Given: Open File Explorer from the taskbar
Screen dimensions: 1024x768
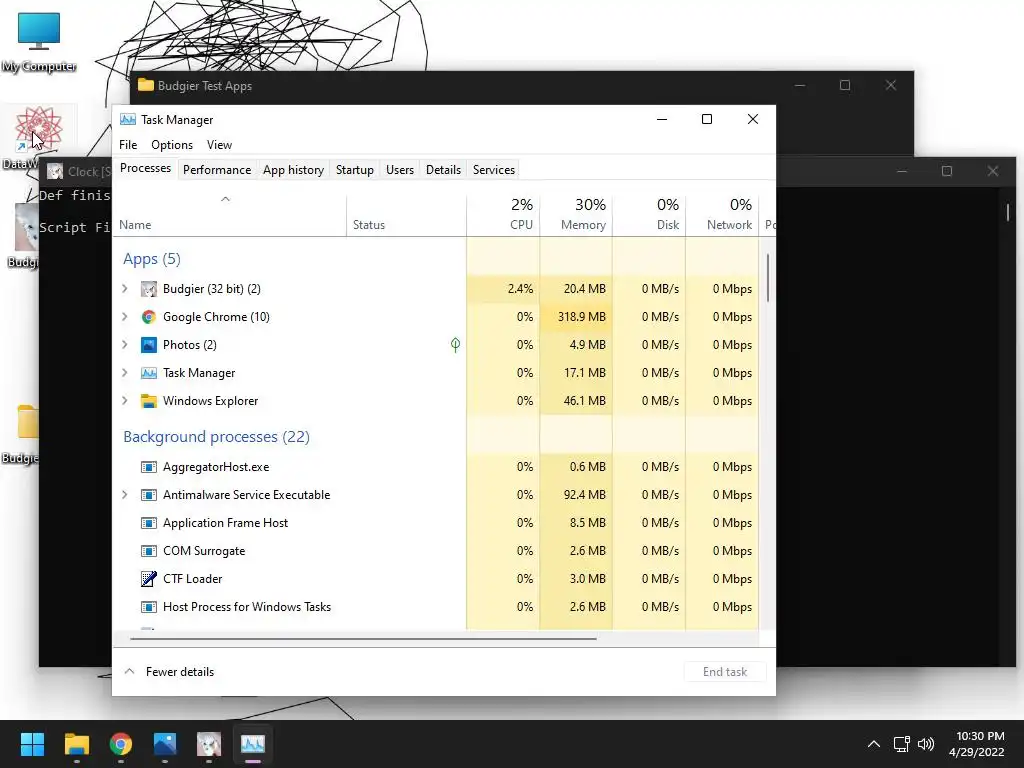Looking at the screenshot, I should (76, 744).
